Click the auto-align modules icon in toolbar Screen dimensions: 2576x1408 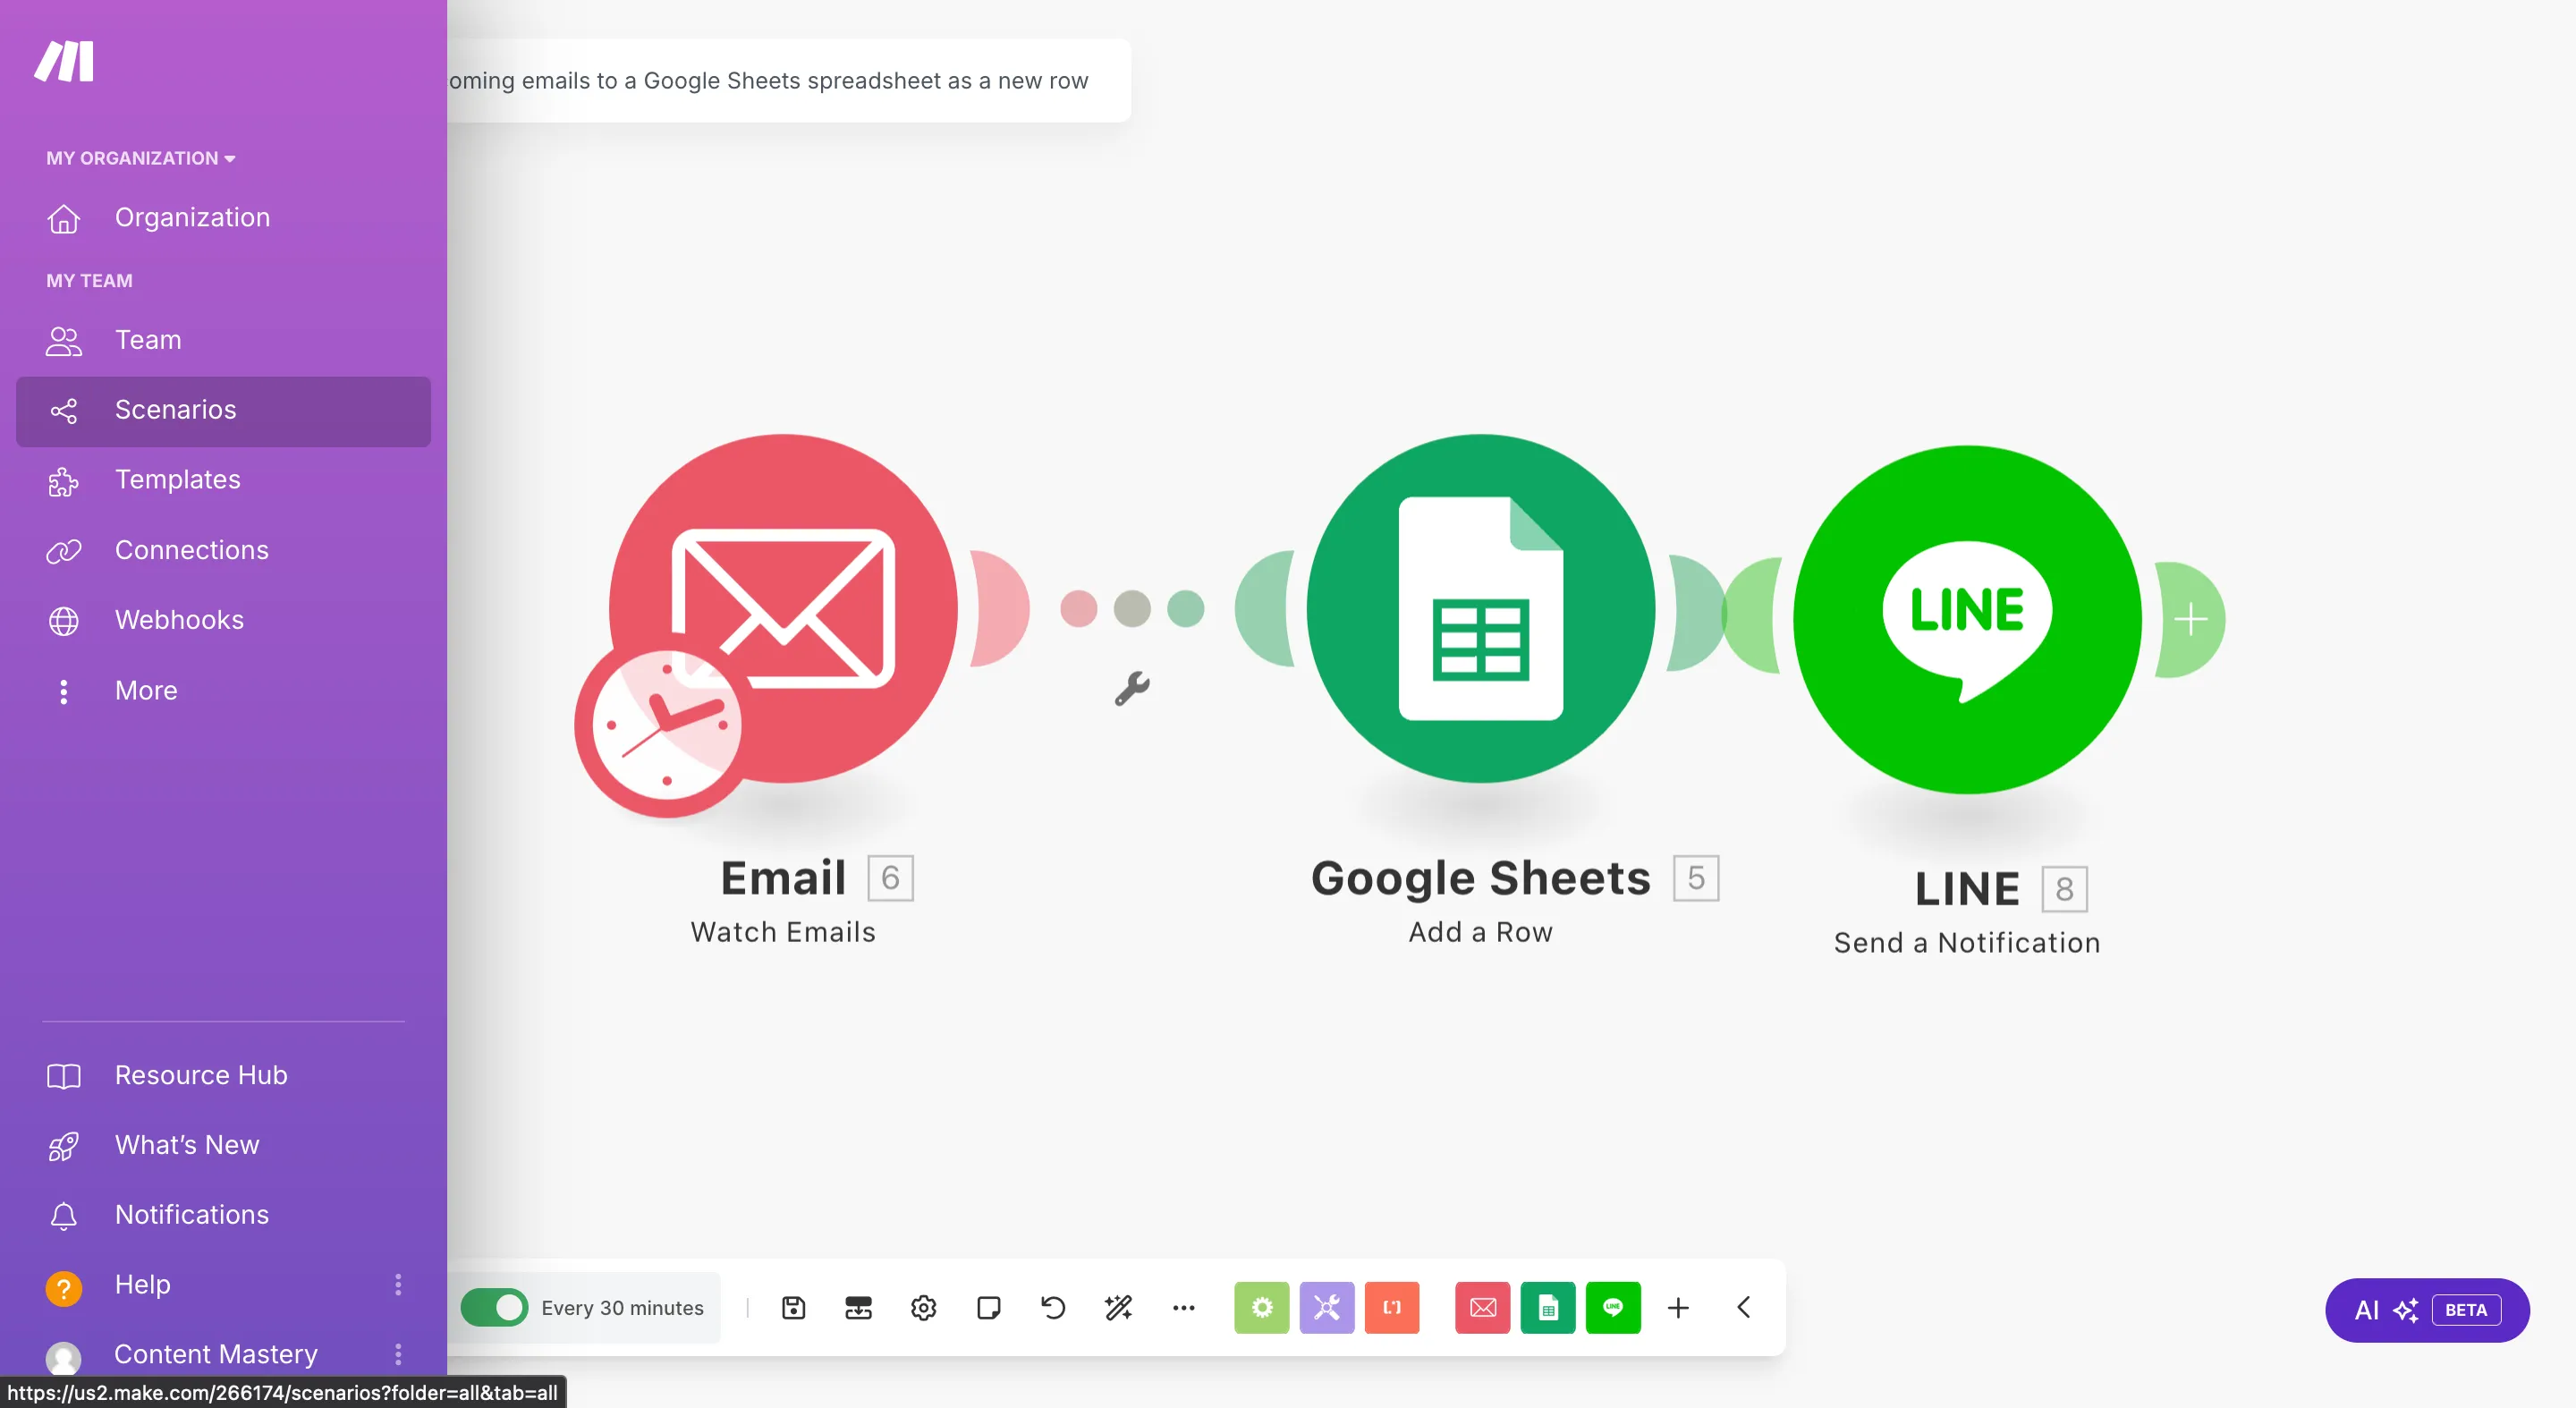pyautogui.click(x=858, y=1308)
